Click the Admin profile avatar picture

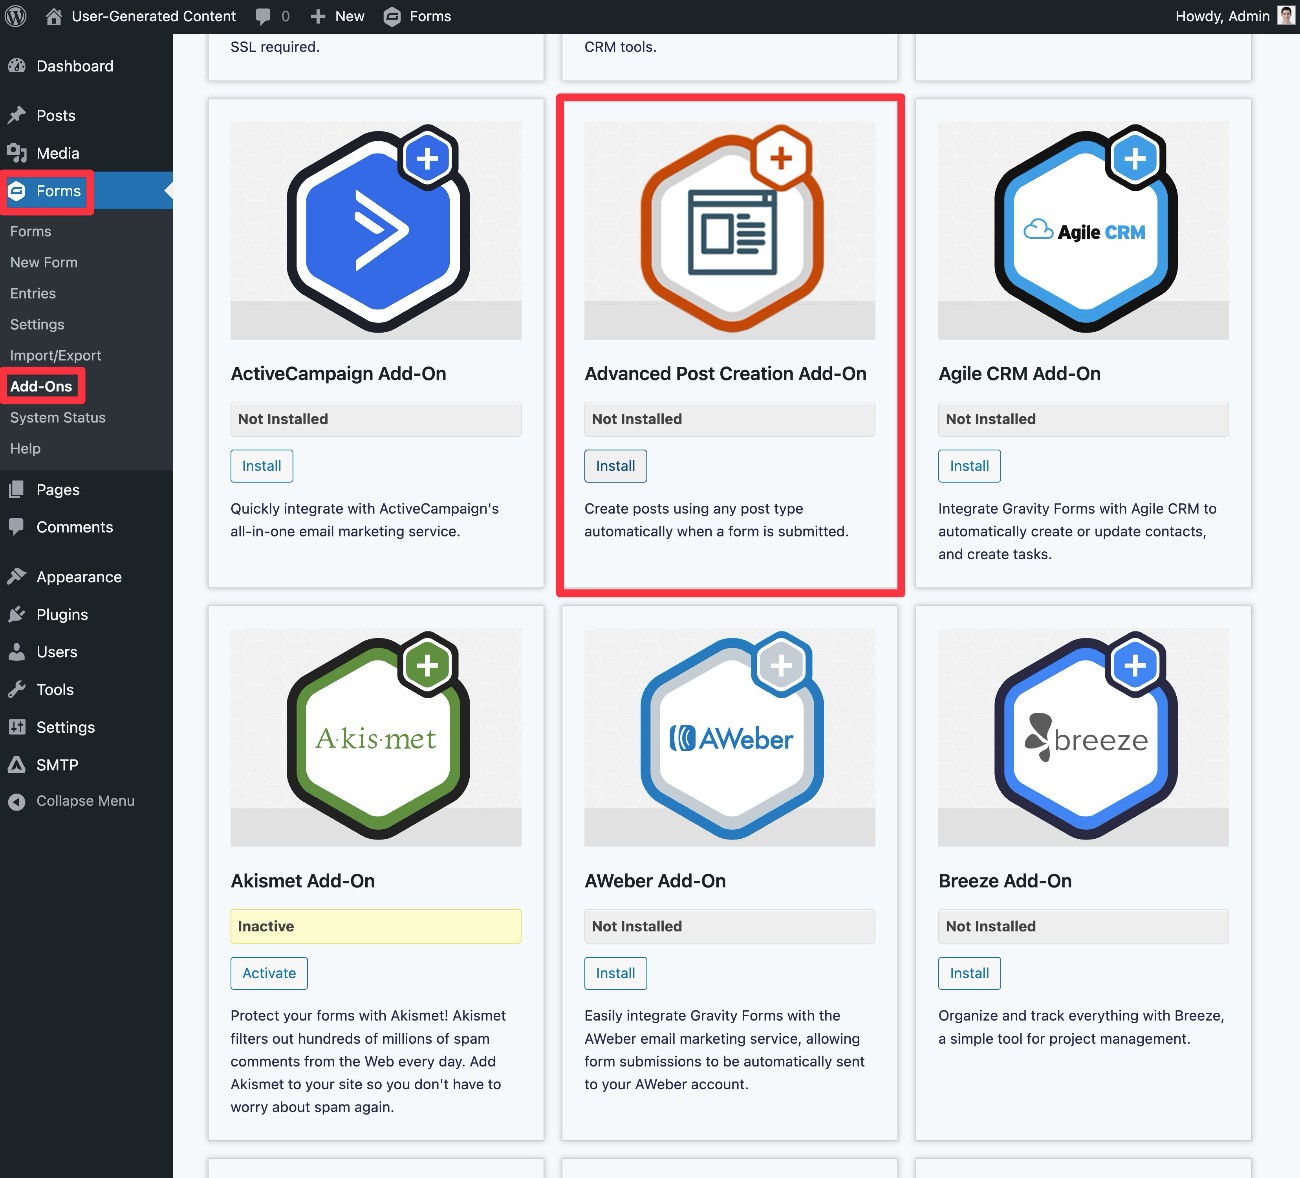tap(1285, 15)
